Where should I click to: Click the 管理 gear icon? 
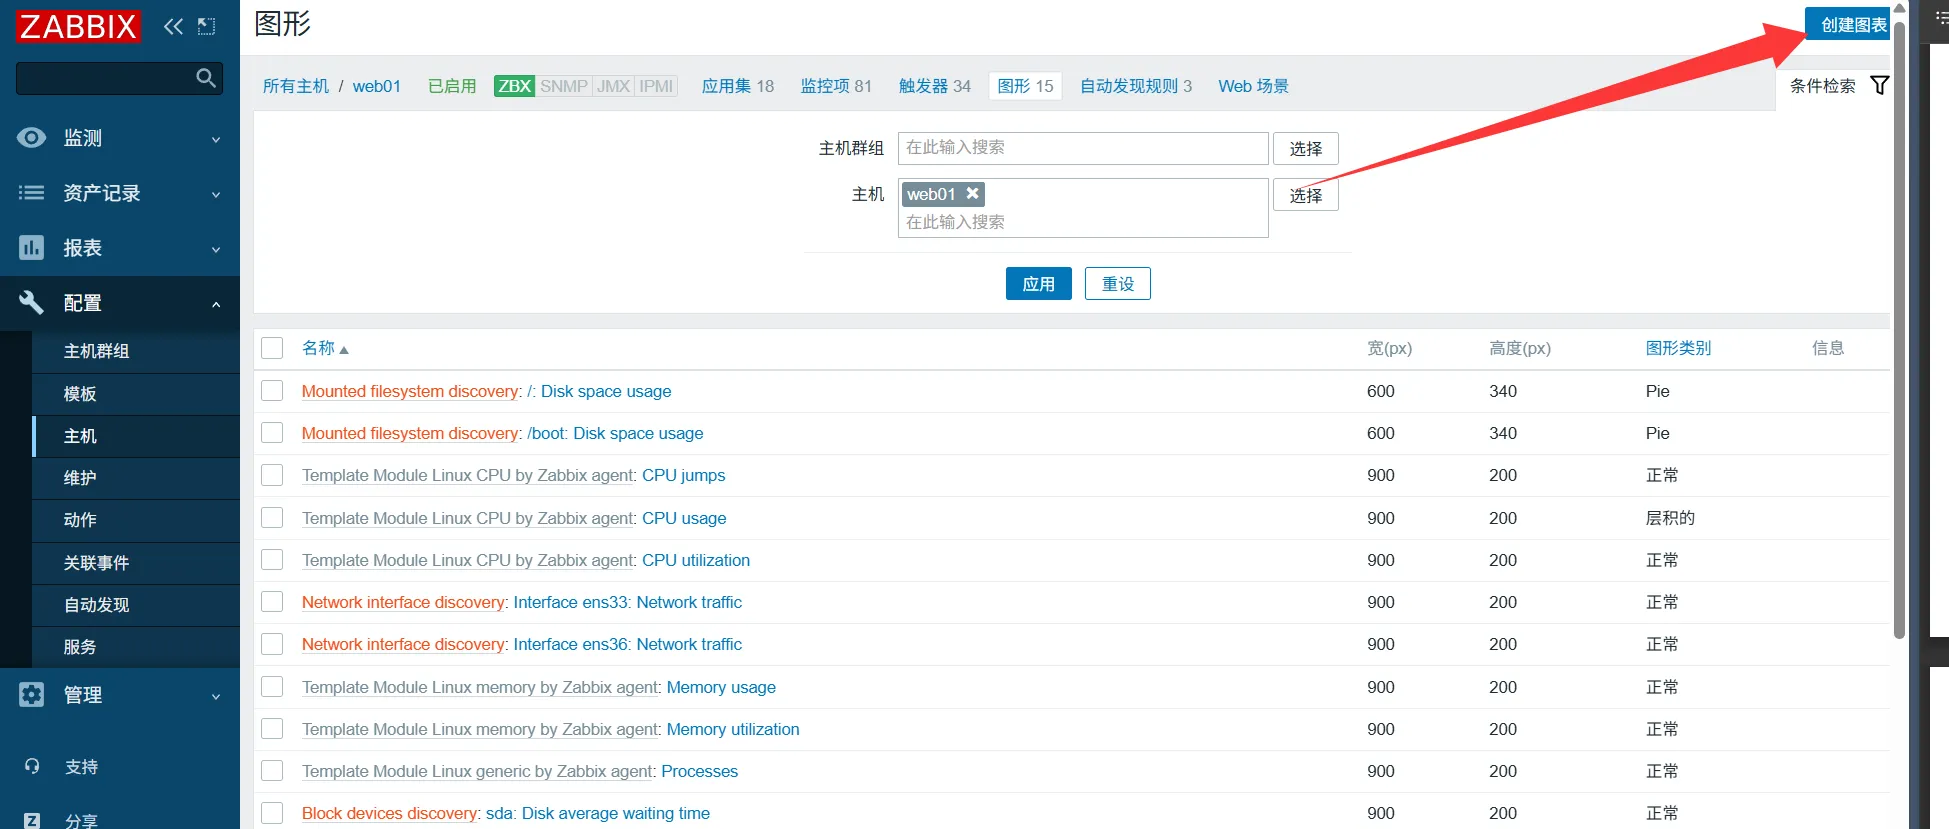(x=32, y=695)
